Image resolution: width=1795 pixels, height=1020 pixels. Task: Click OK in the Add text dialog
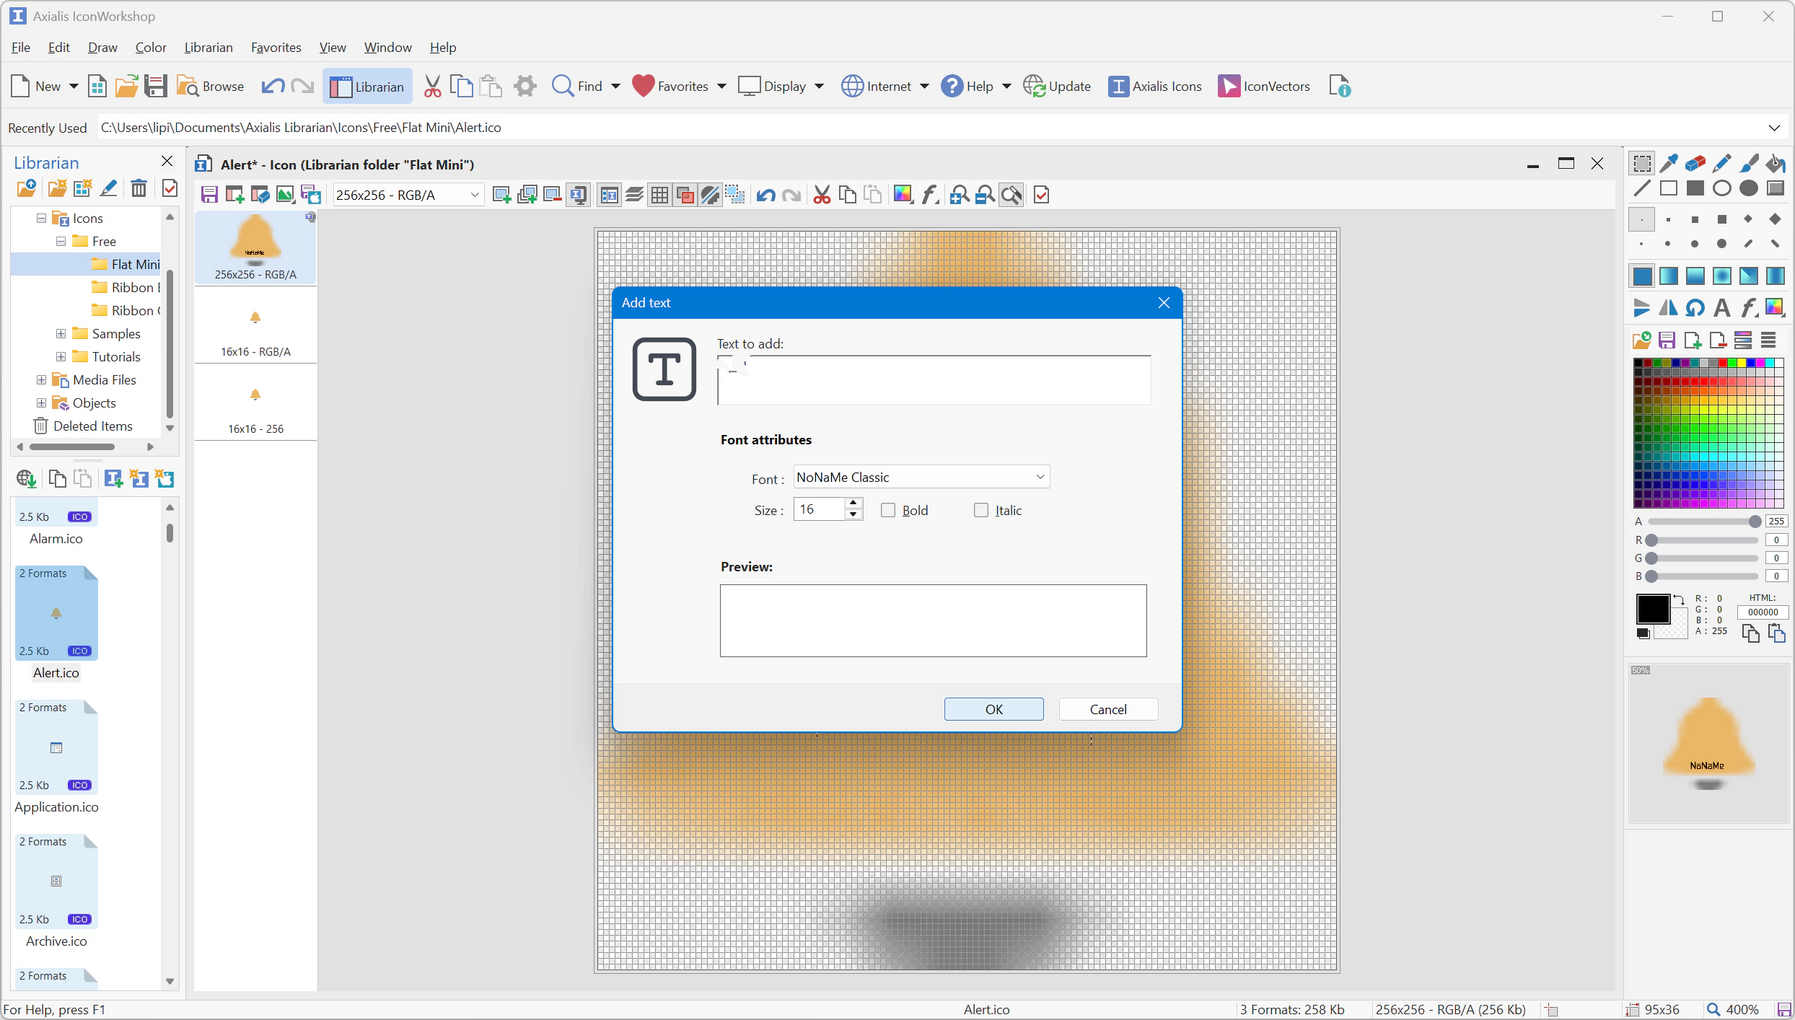pyautogui.click(x=994, y=709)
